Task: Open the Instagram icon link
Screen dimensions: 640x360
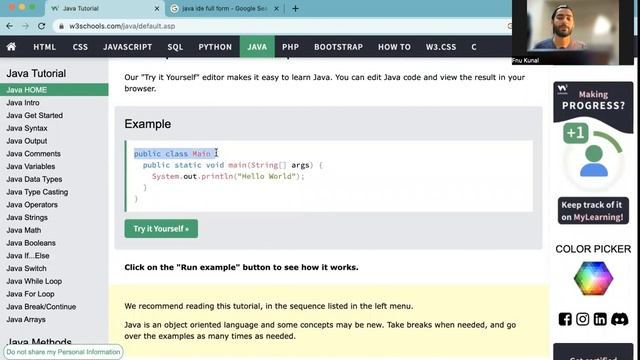Action: (582, 319)
